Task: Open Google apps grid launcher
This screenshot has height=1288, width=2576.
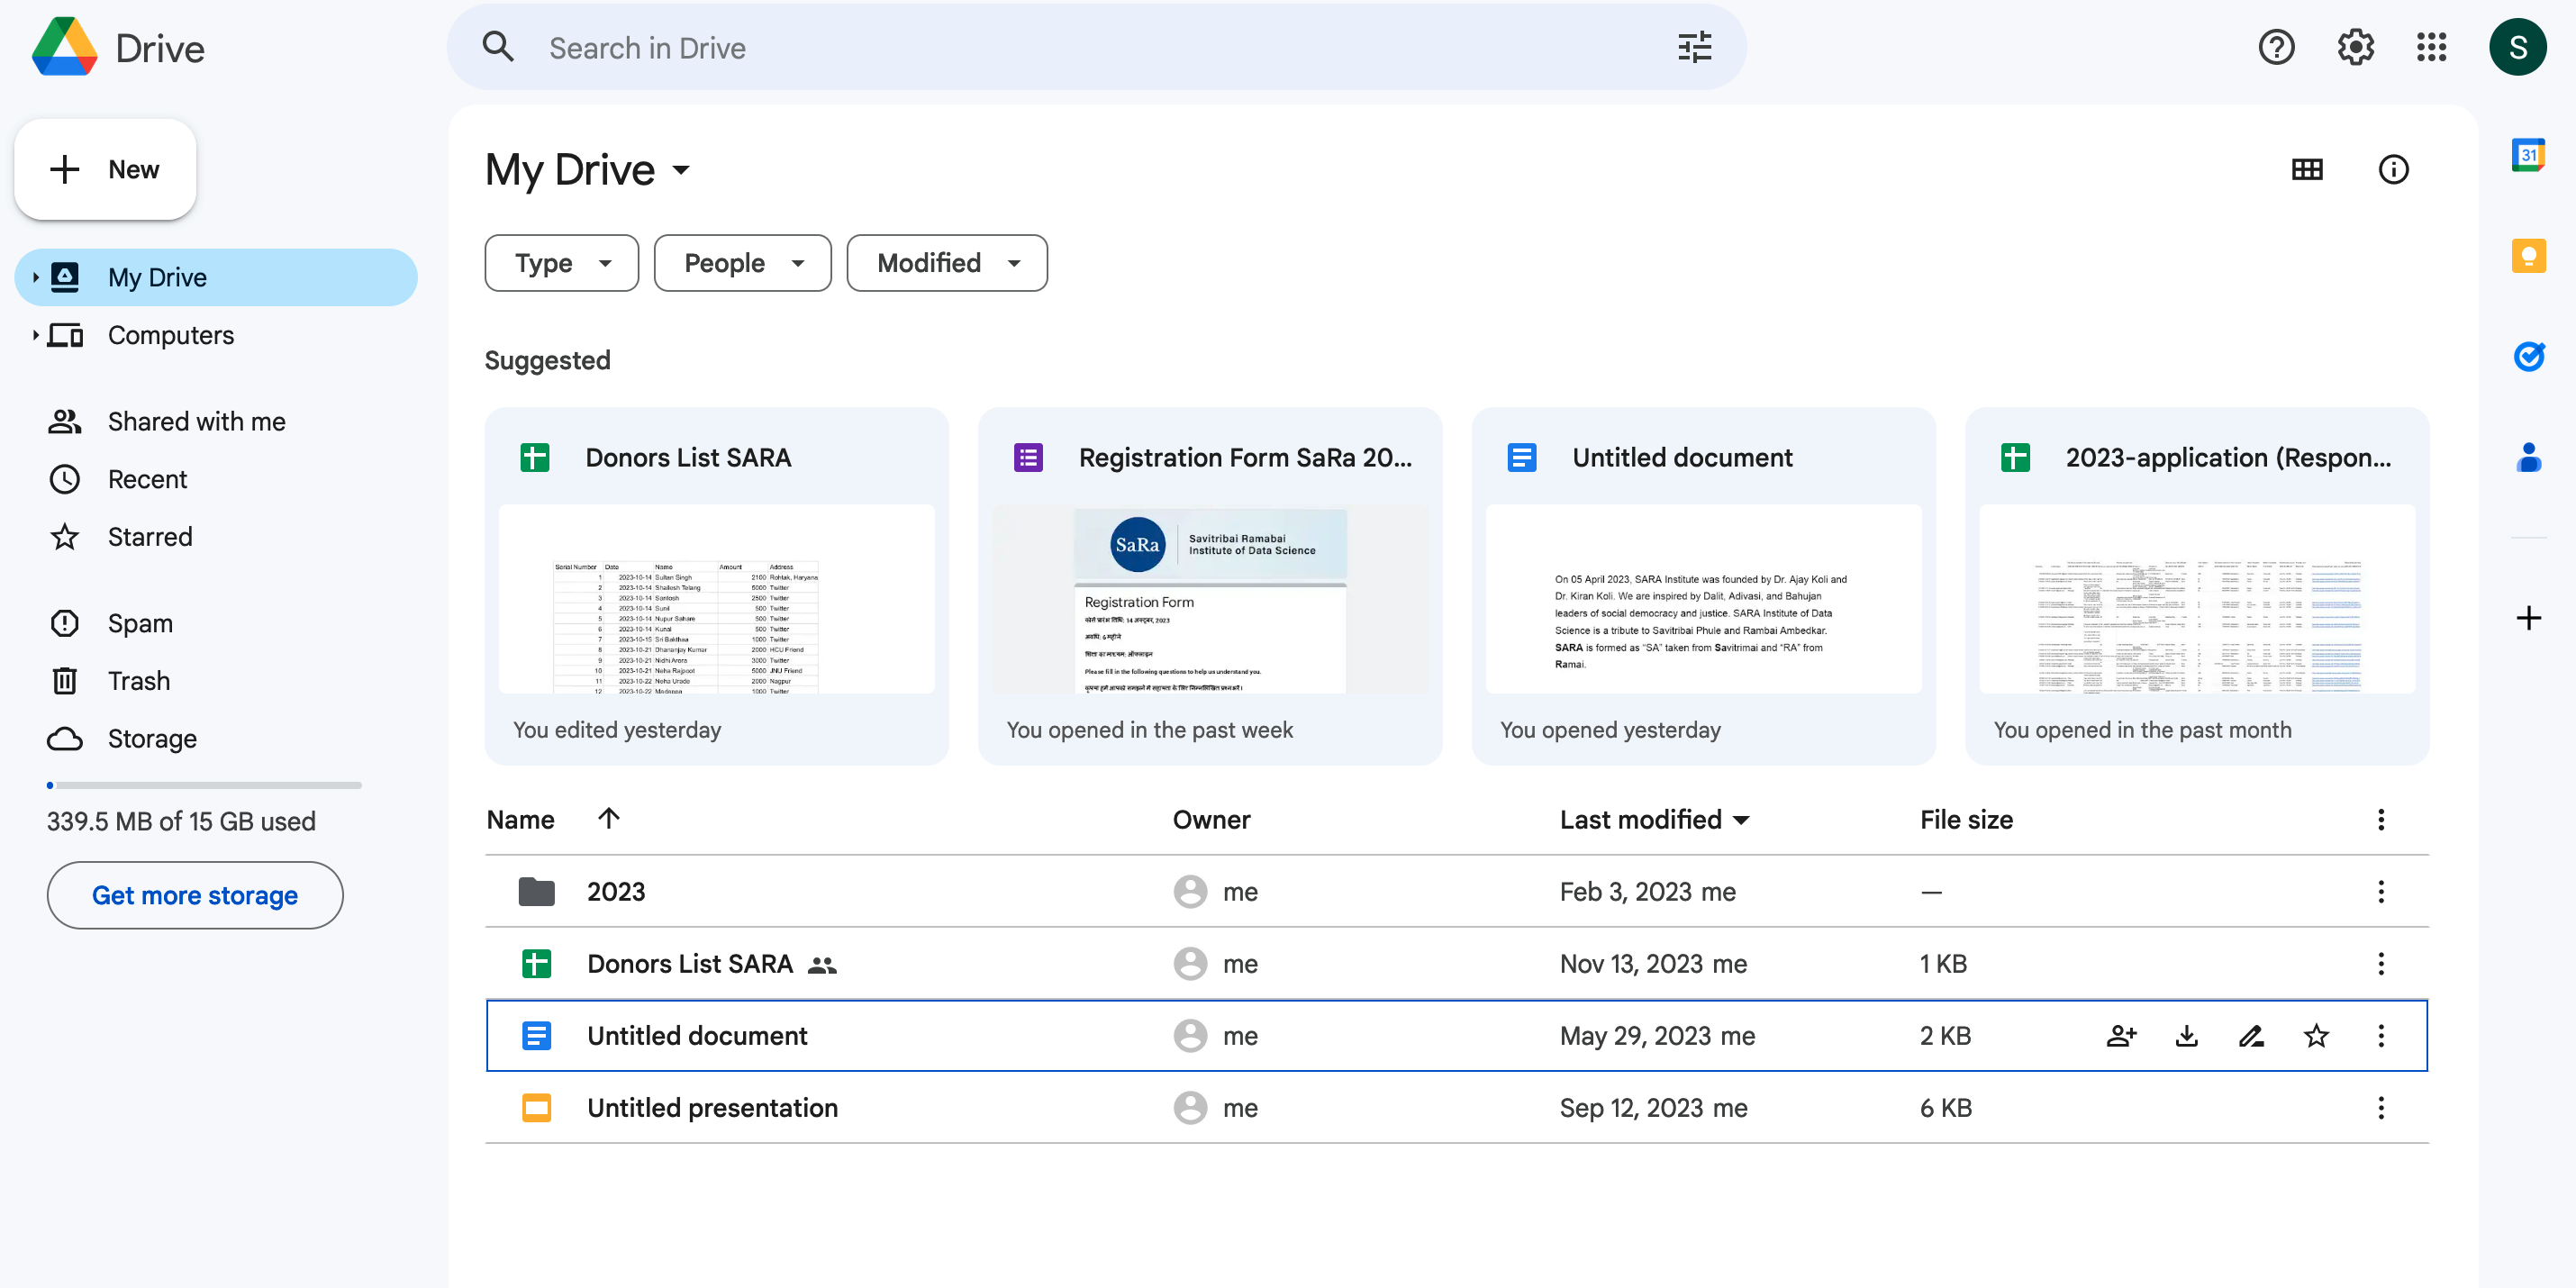Action: 2431,47
